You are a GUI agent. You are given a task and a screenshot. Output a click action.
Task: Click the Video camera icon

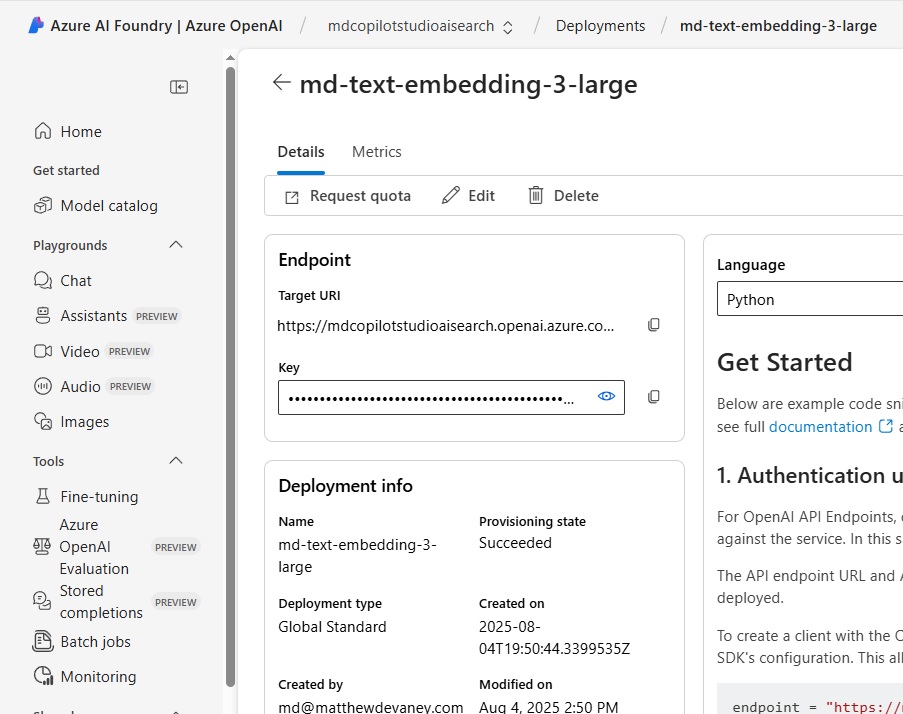(43, 351)
